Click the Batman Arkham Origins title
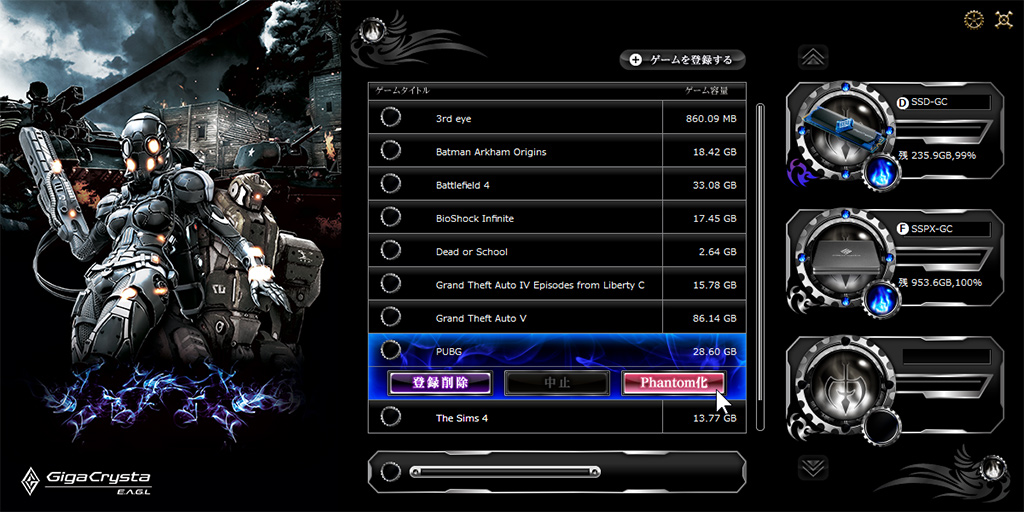The image size is (1024, 512). [x=491, y=152]
